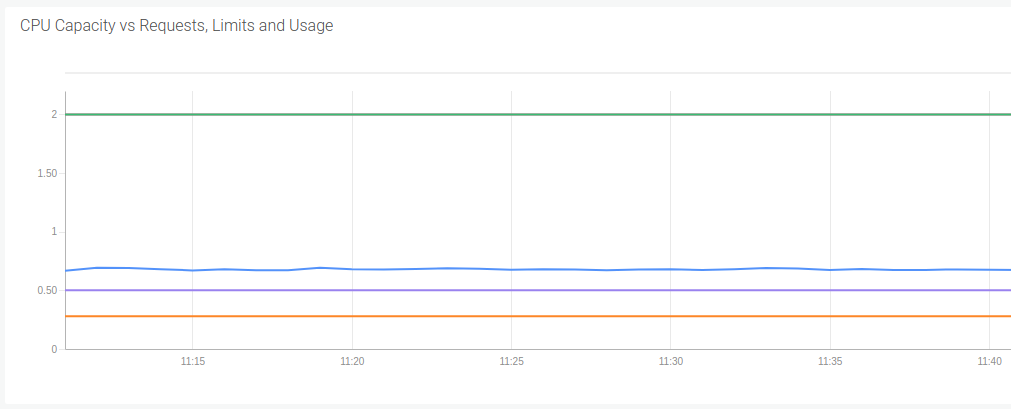Click the 11:40 time axis label
Image resolution: width=1011 pixels, height=409 pixels.
tap(989, 362)
